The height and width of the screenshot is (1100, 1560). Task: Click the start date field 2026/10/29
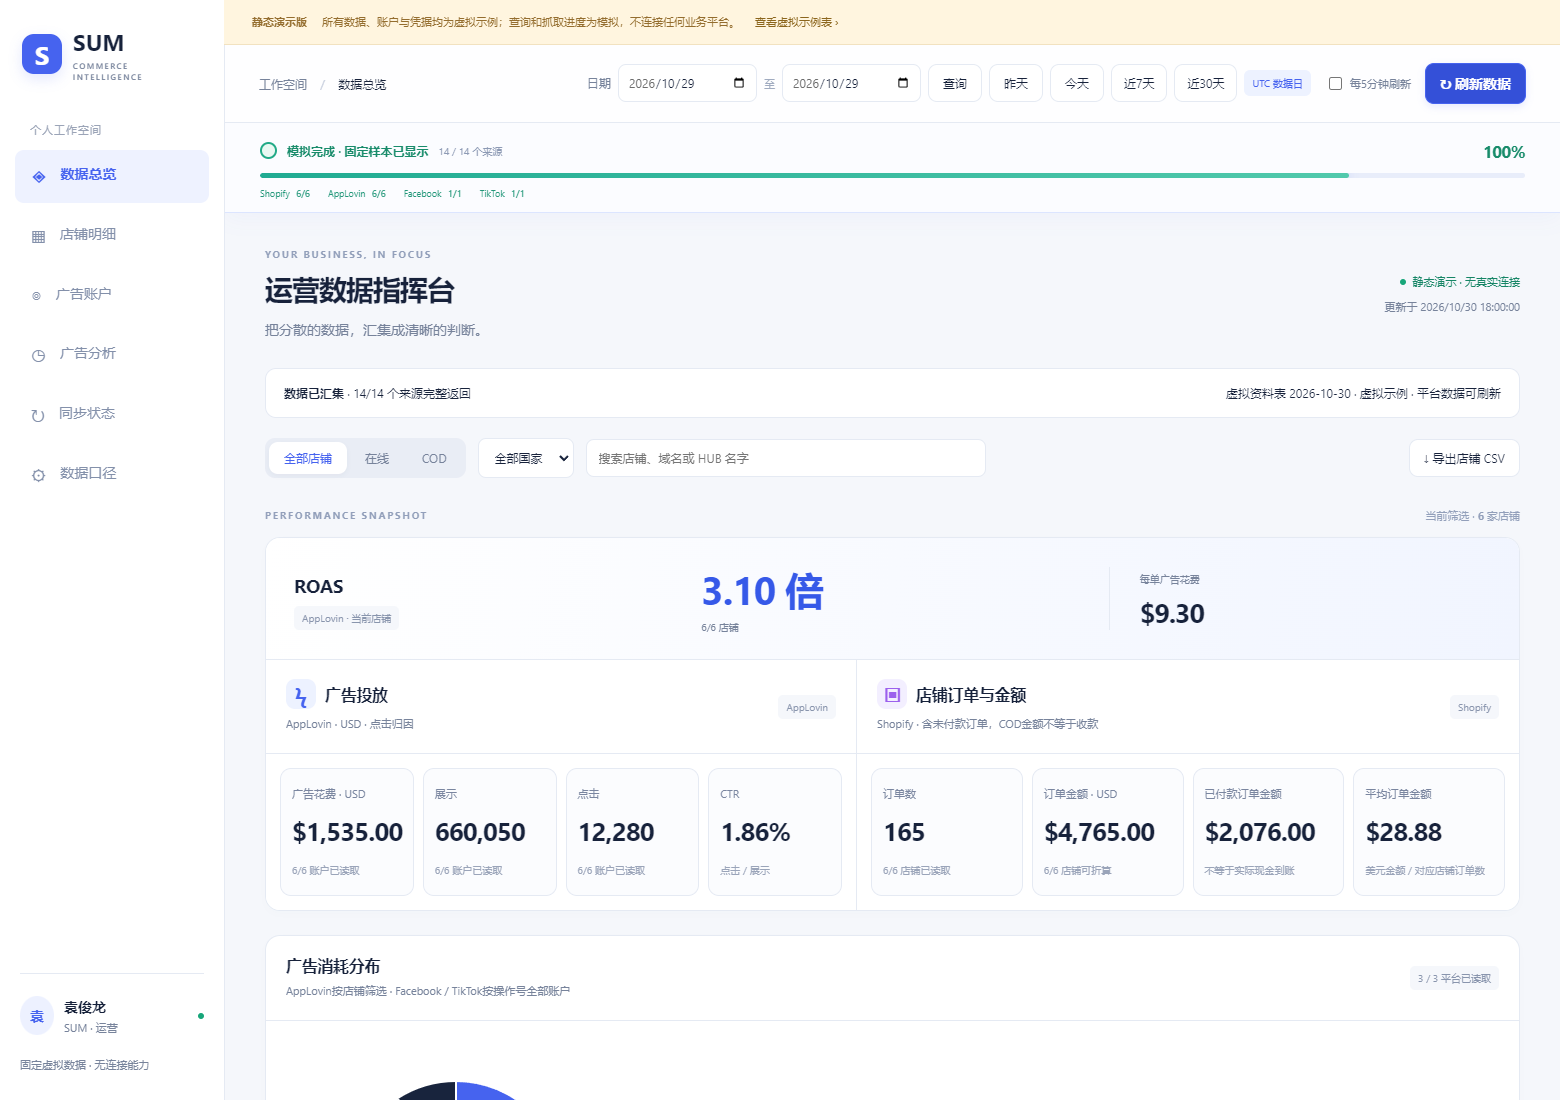686,83
